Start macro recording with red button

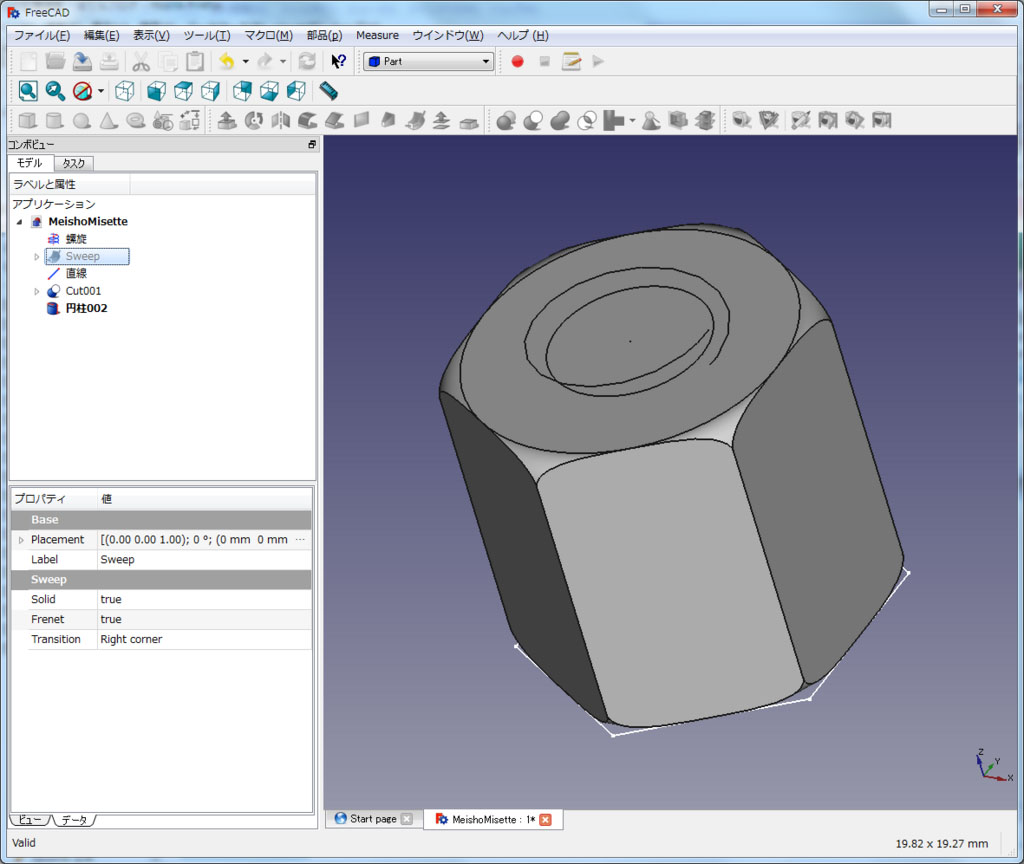(x=517, y=61)
